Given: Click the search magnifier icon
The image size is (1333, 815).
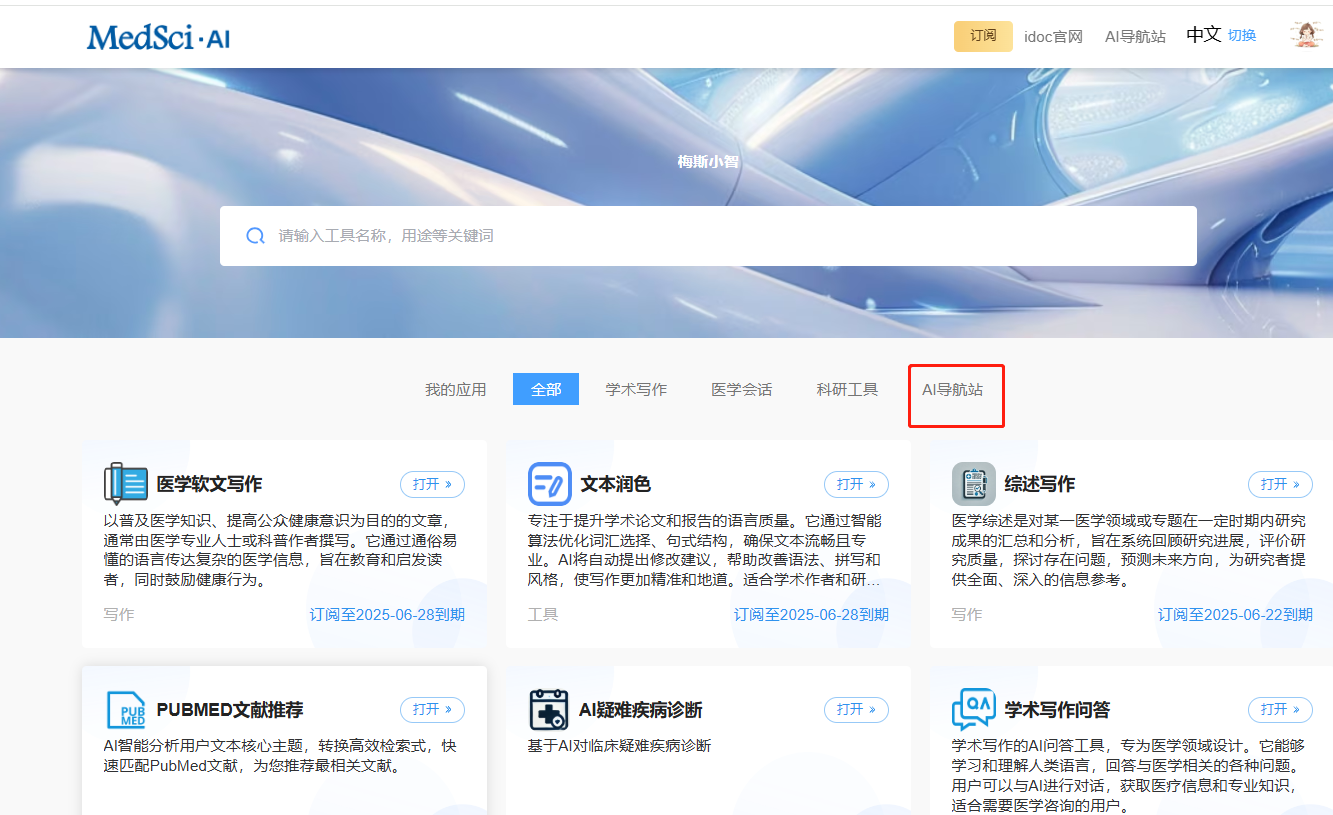Looking at the screenshot, I should (x=255, y=236).
